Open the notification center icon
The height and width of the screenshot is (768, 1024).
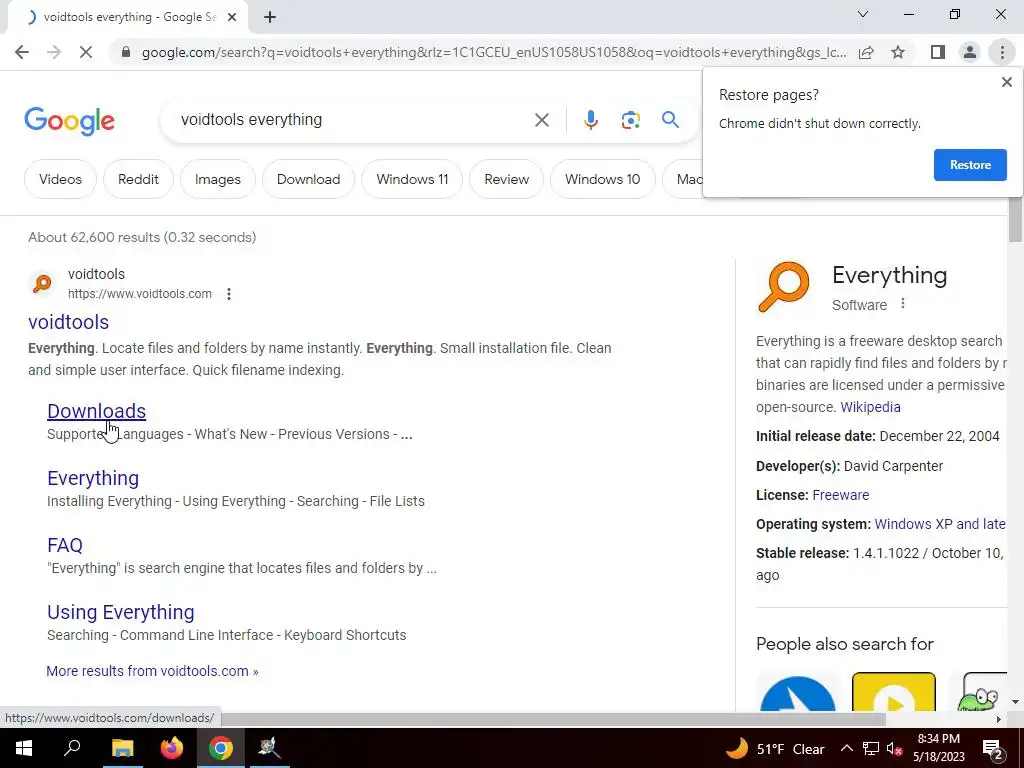click(x=993, y=748)
